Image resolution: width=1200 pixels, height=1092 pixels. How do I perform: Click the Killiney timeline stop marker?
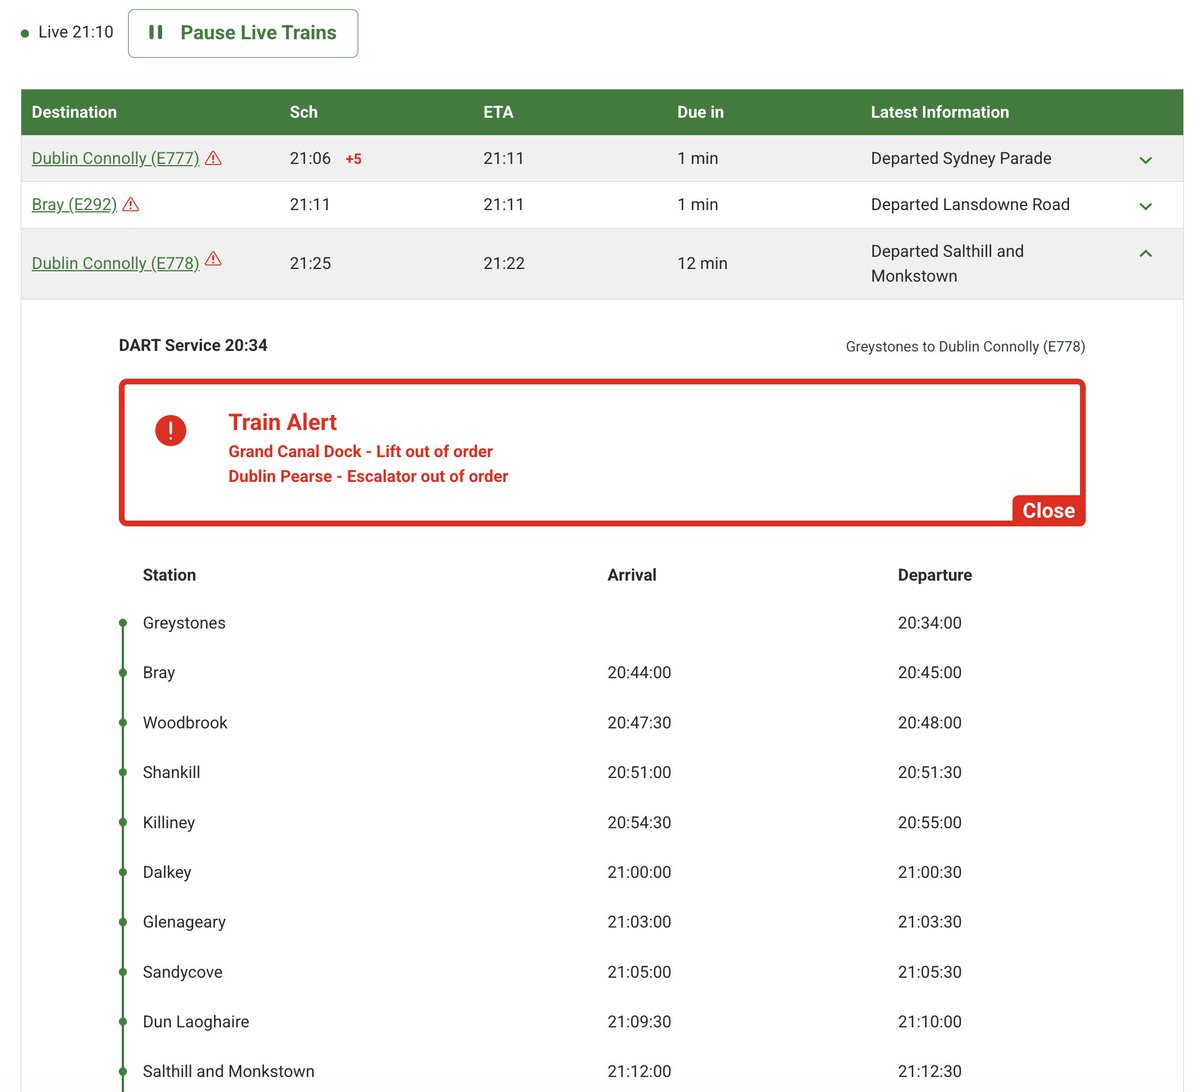pyautogui.click(x=123, y=822)
